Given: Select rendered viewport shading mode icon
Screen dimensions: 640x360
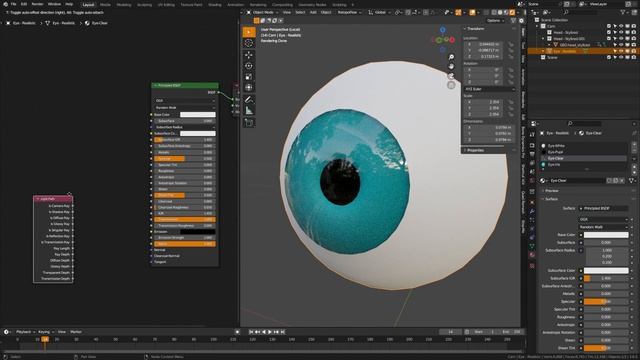Looking at the screenshot, I should [512, 13].
